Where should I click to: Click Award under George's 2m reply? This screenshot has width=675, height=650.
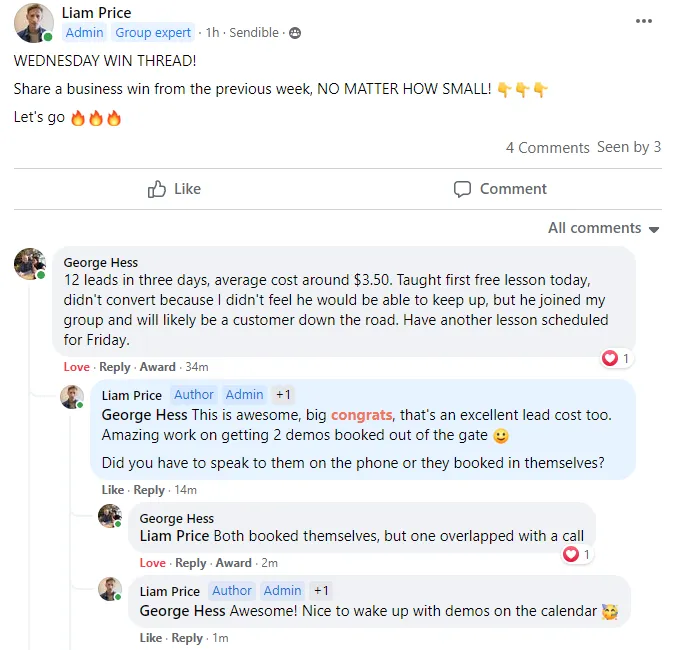click(x=234, y=563)
